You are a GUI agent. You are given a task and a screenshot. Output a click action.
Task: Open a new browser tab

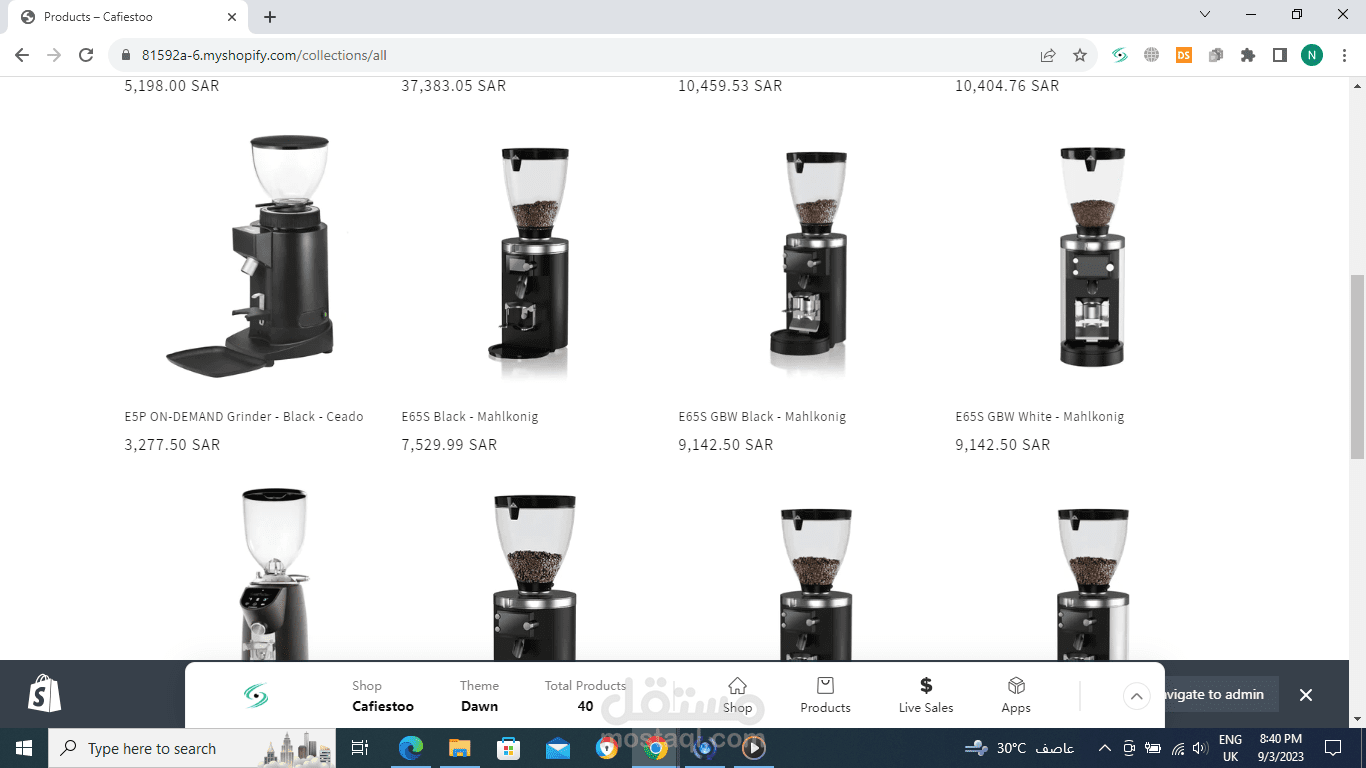click(270, 17)
